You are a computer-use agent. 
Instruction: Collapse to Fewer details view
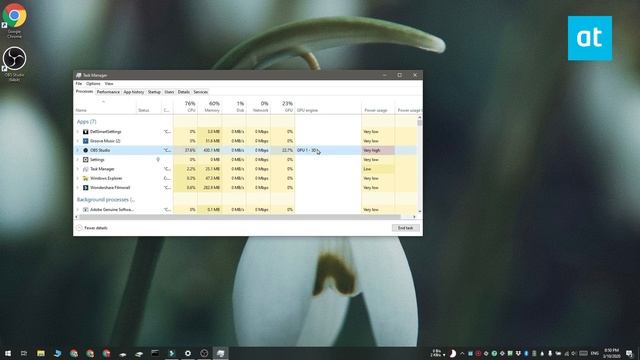(92, 228)
